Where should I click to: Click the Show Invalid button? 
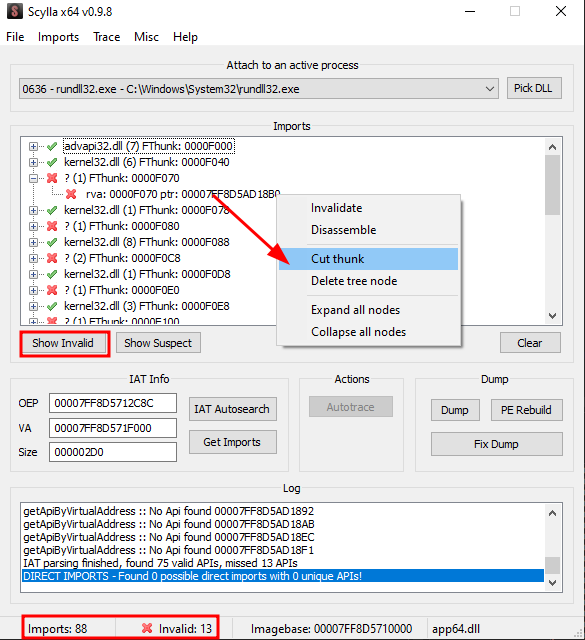(63, 343)
